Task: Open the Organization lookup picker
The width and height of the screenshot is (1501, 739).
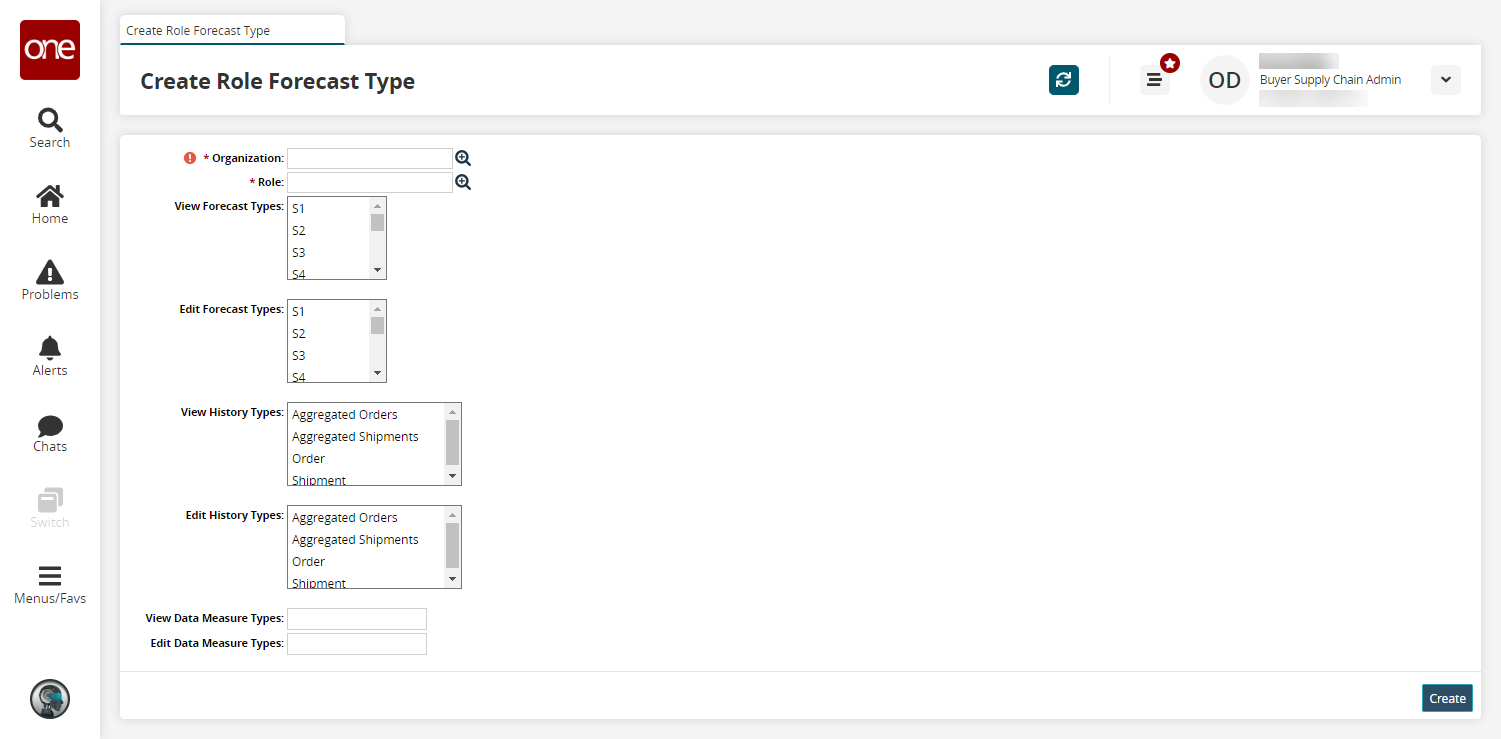Action: coord(463,158)
